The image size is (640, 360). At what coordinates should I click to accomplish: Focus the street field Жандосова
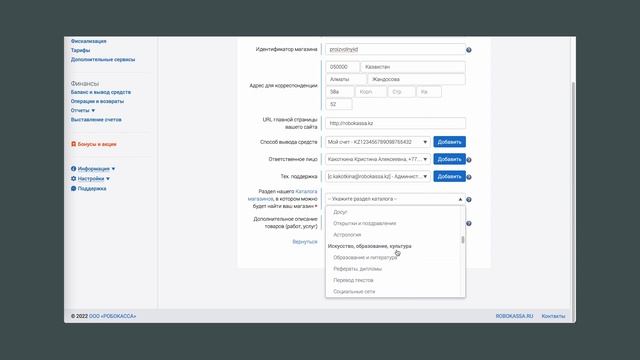pyautogui.click(x=416, y=79)
